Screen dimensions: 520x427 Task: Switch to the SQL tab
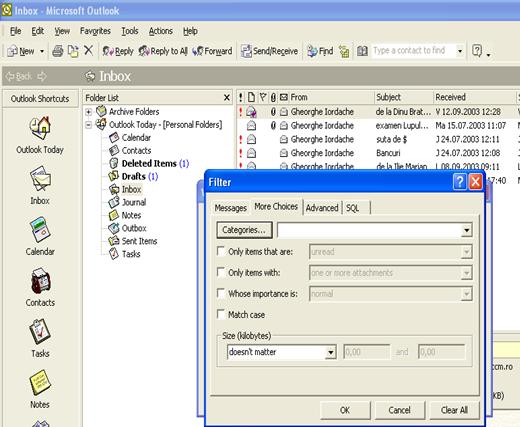[353, 208]
